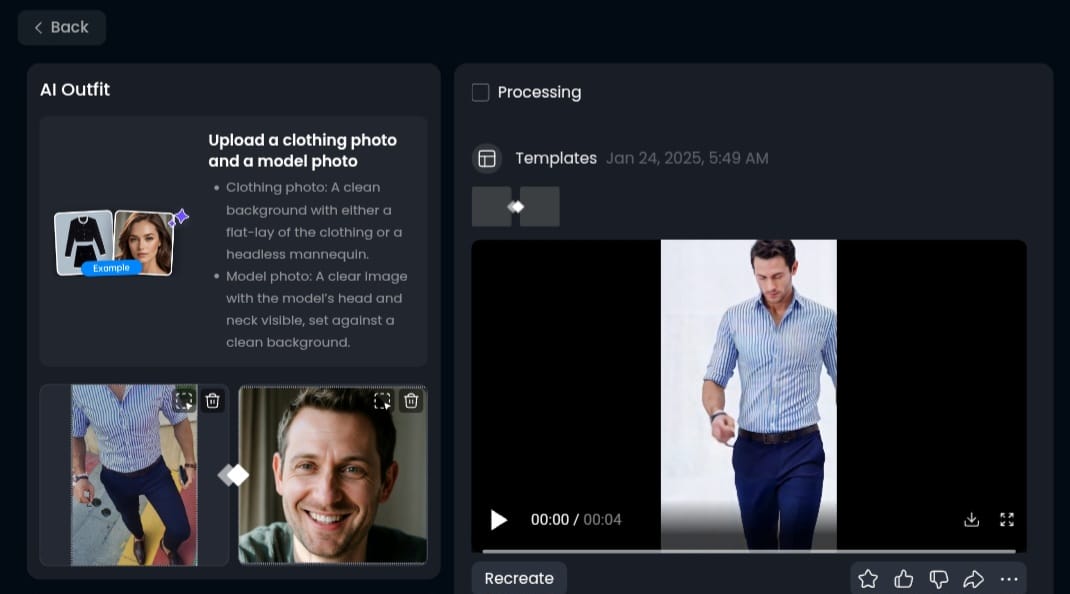Image resolution: width=1070 pixels, height=594 pixels.
Task: Click the Back button
Action: [61, 27]
